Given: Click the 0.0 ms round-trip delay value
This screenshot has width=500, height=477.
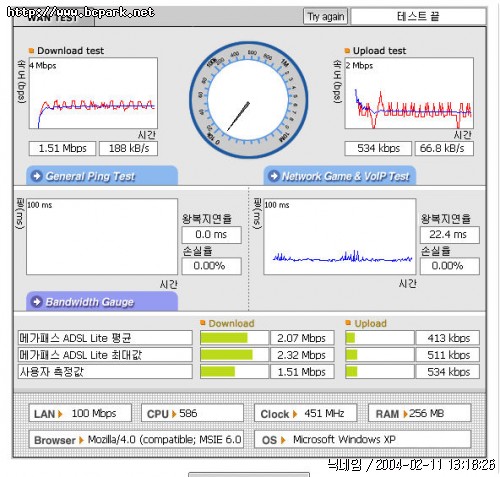Looking at the screenshot, I should 211,235.
